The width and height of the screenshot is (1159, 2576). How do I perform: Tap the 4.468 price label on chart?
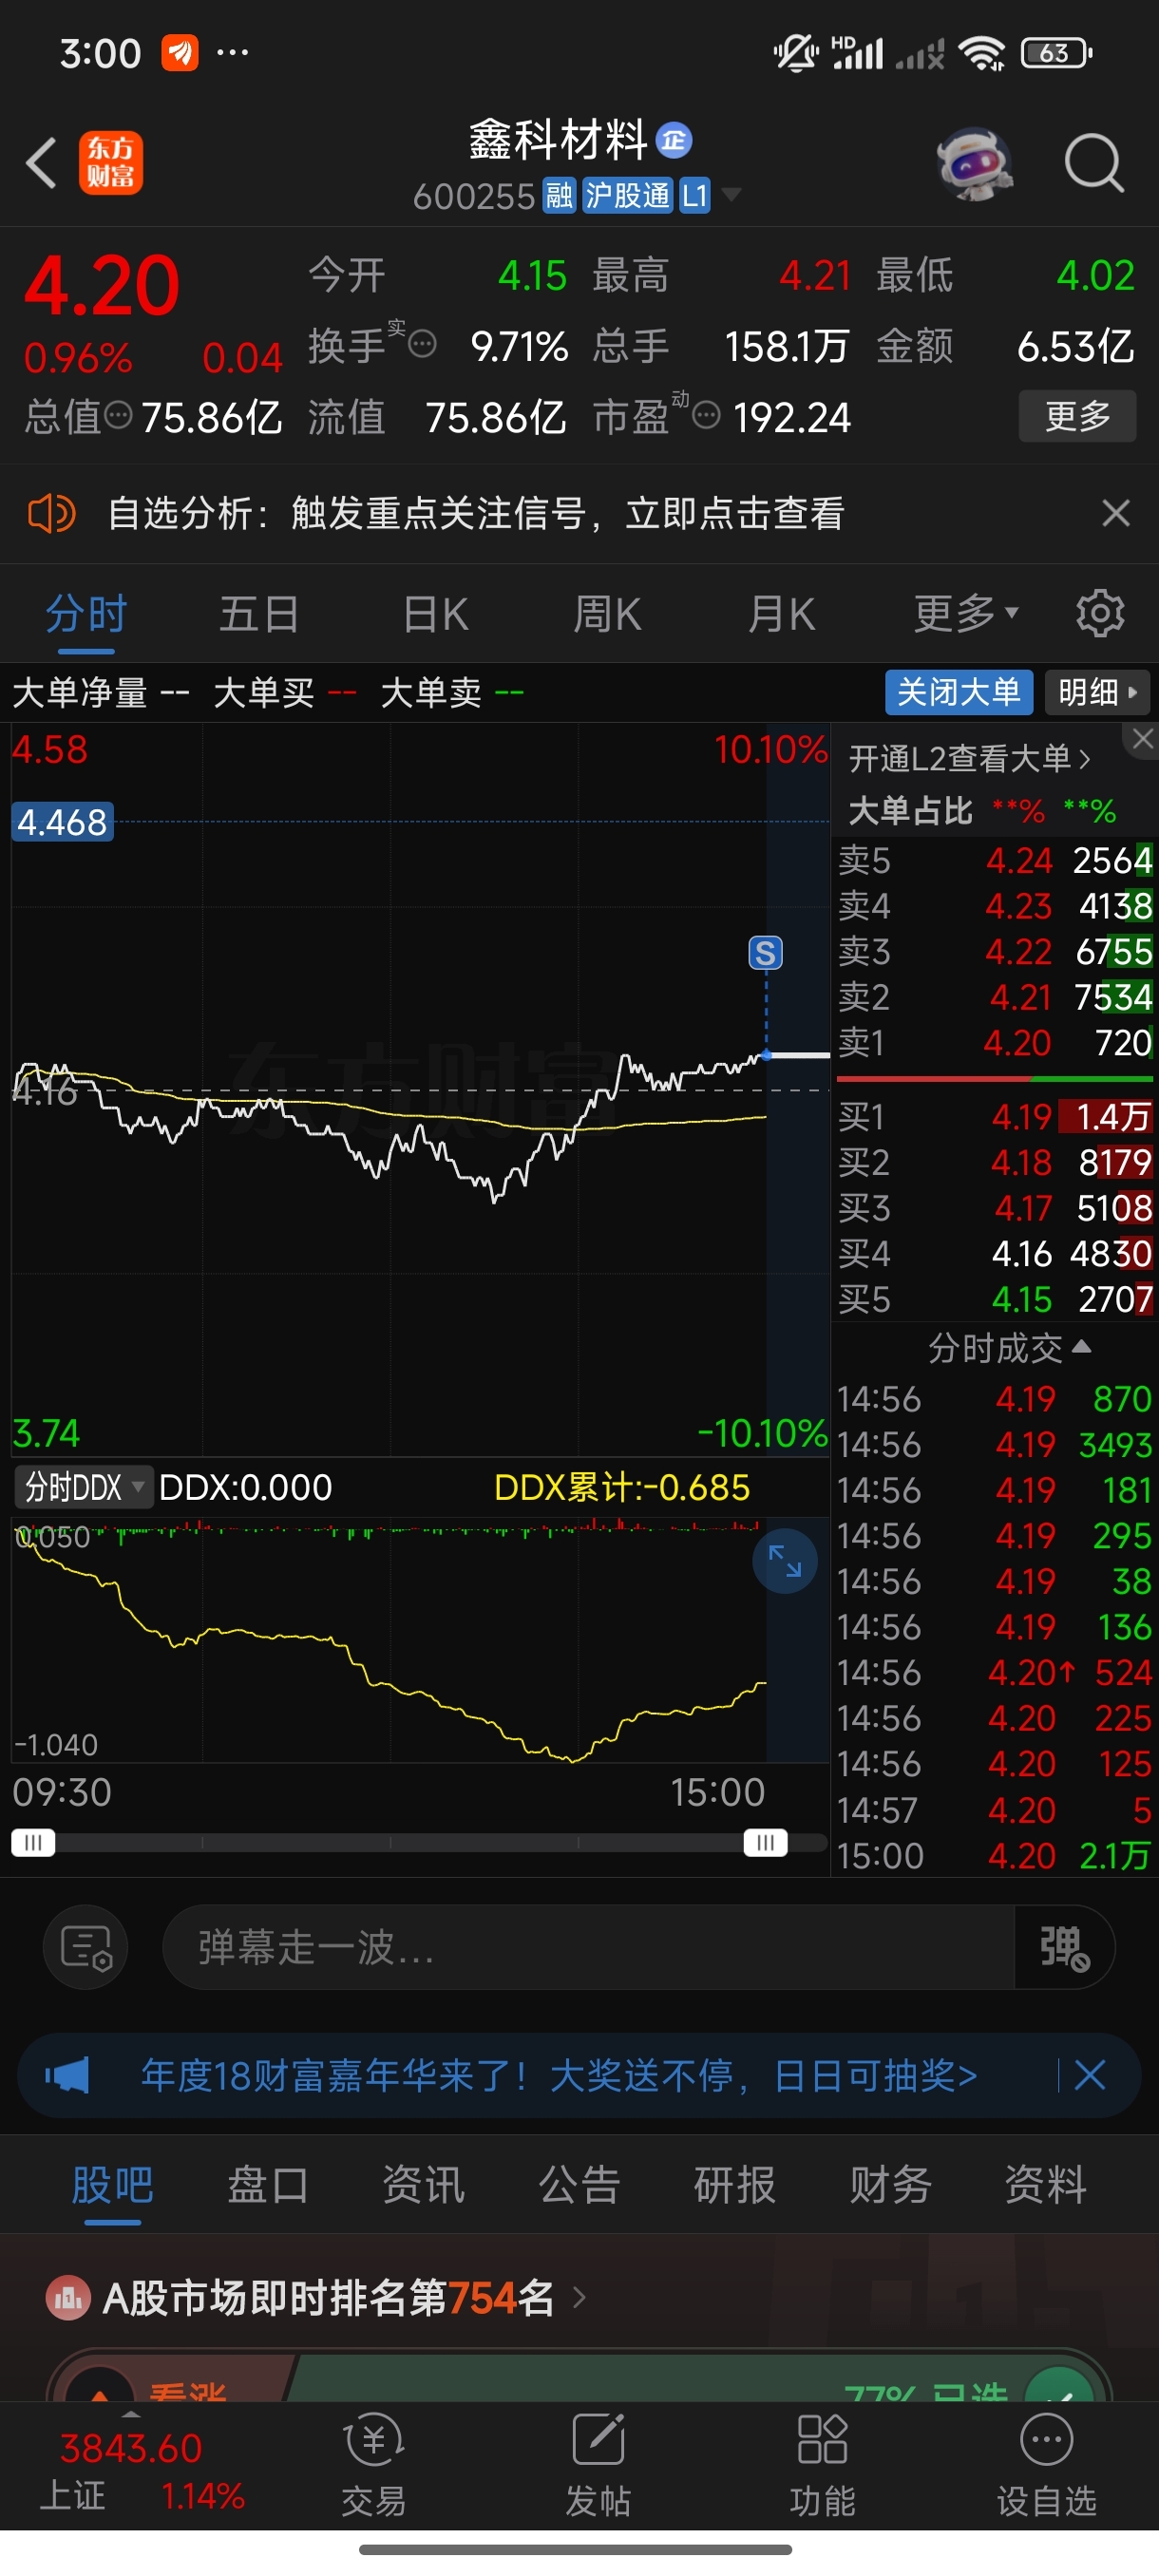coord(62,822)
